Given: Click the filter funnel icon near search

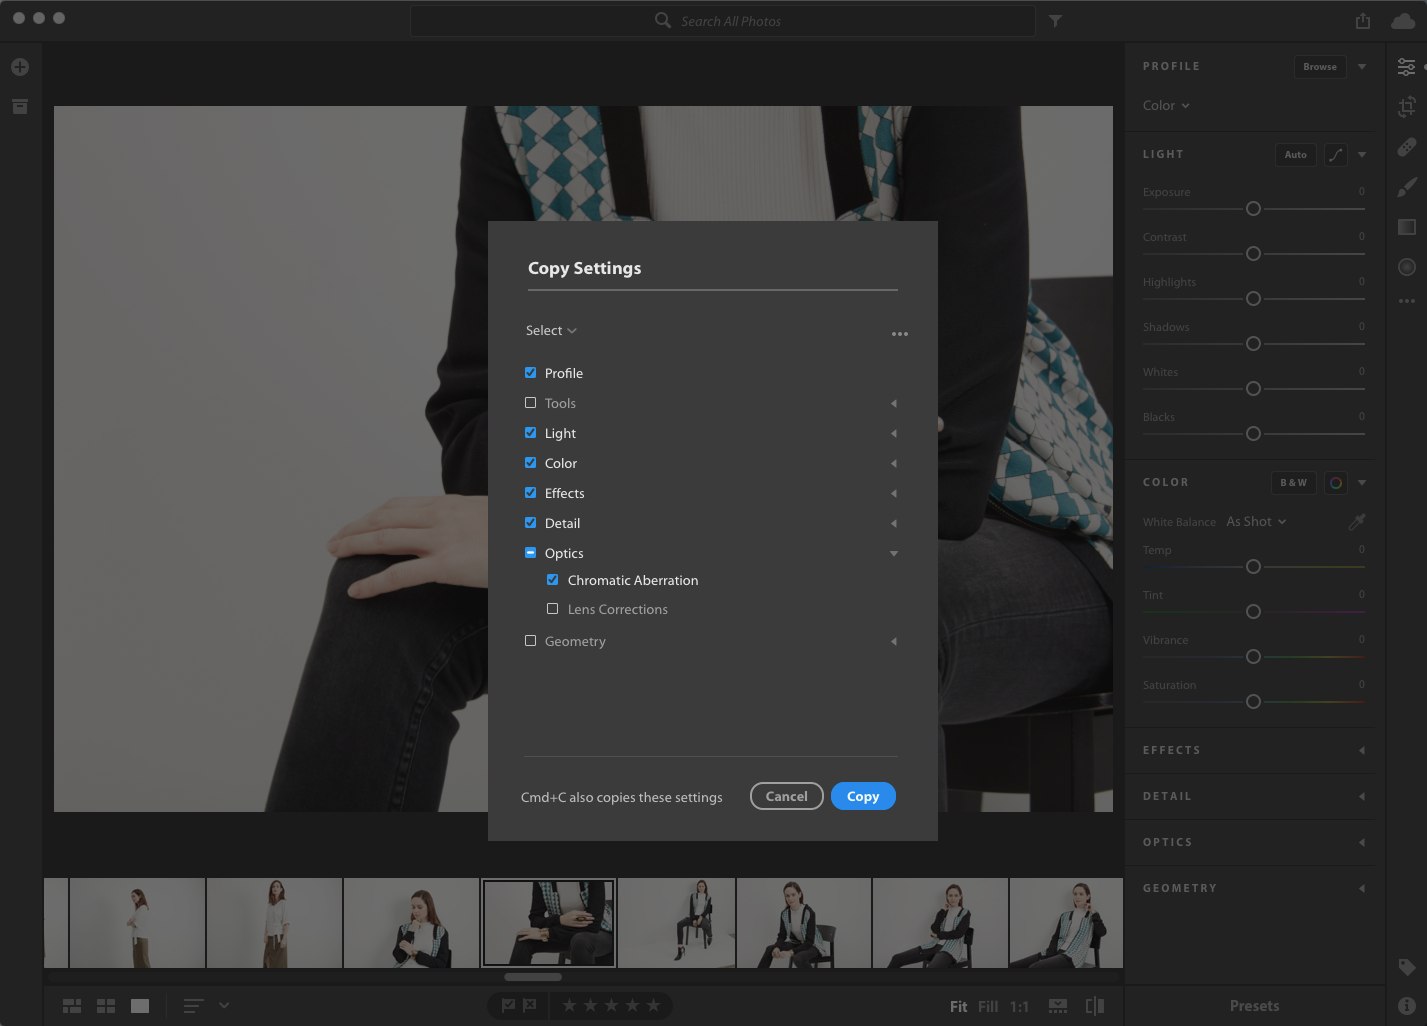Looking at the screenshot, I should (x=1055, y=21).
